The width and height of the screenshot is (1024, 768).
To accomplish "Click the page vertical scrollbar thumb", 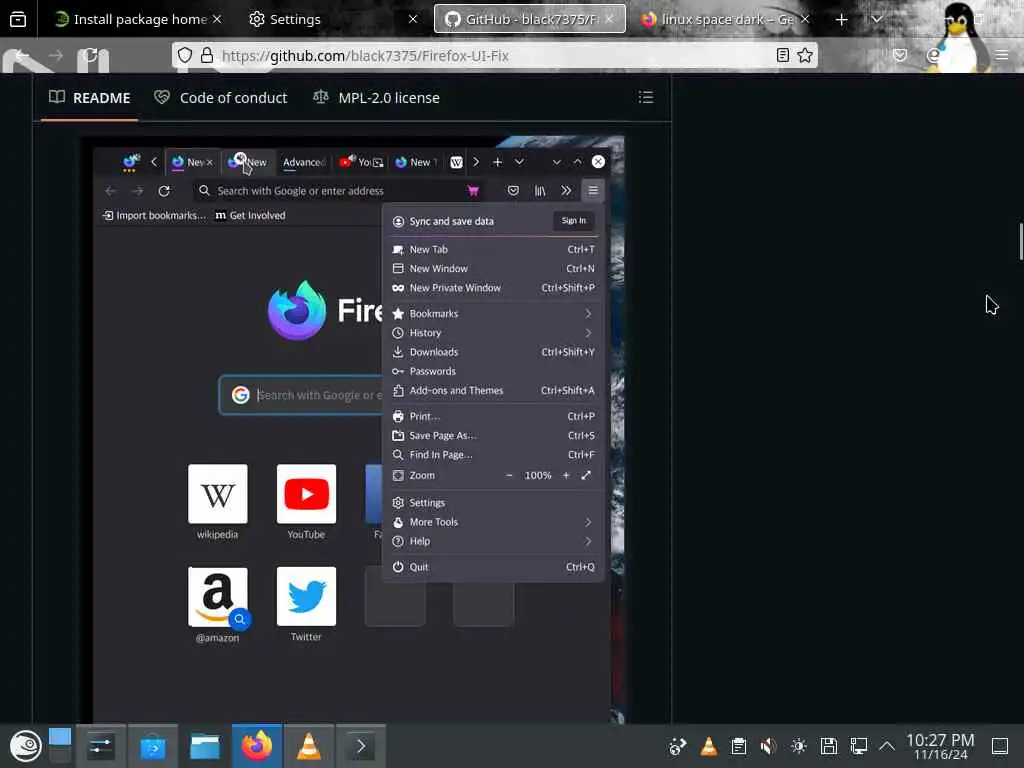I will (x=1021, y=242).
